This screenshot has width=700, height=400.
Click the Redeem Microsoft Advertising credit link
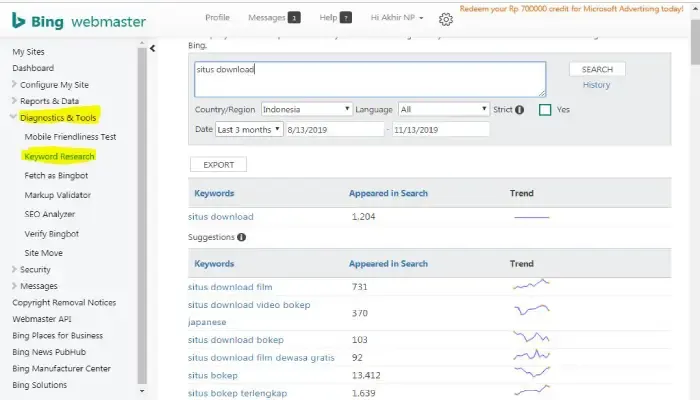(x=571, y=8)
